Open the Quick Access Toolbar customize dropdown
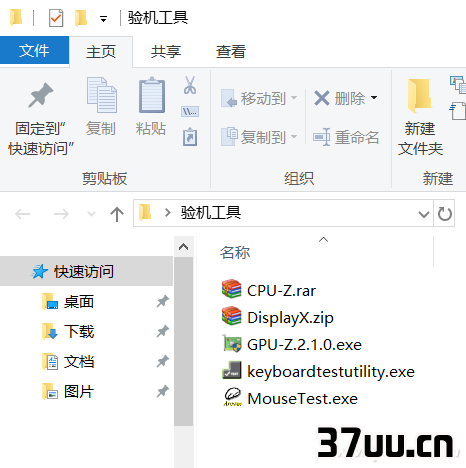 click(x=104, y=19)
